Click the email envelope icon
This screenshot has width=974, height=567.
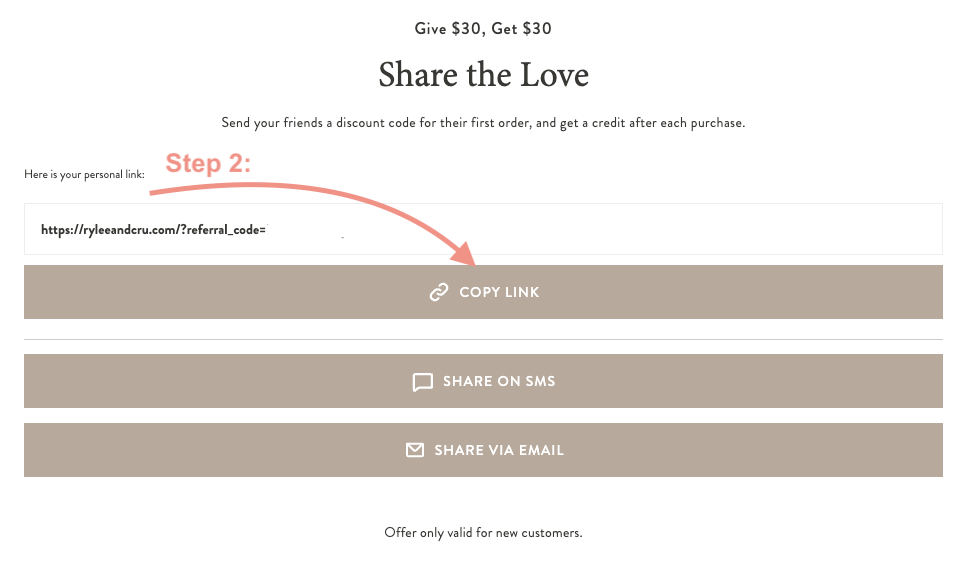point(414,450)
